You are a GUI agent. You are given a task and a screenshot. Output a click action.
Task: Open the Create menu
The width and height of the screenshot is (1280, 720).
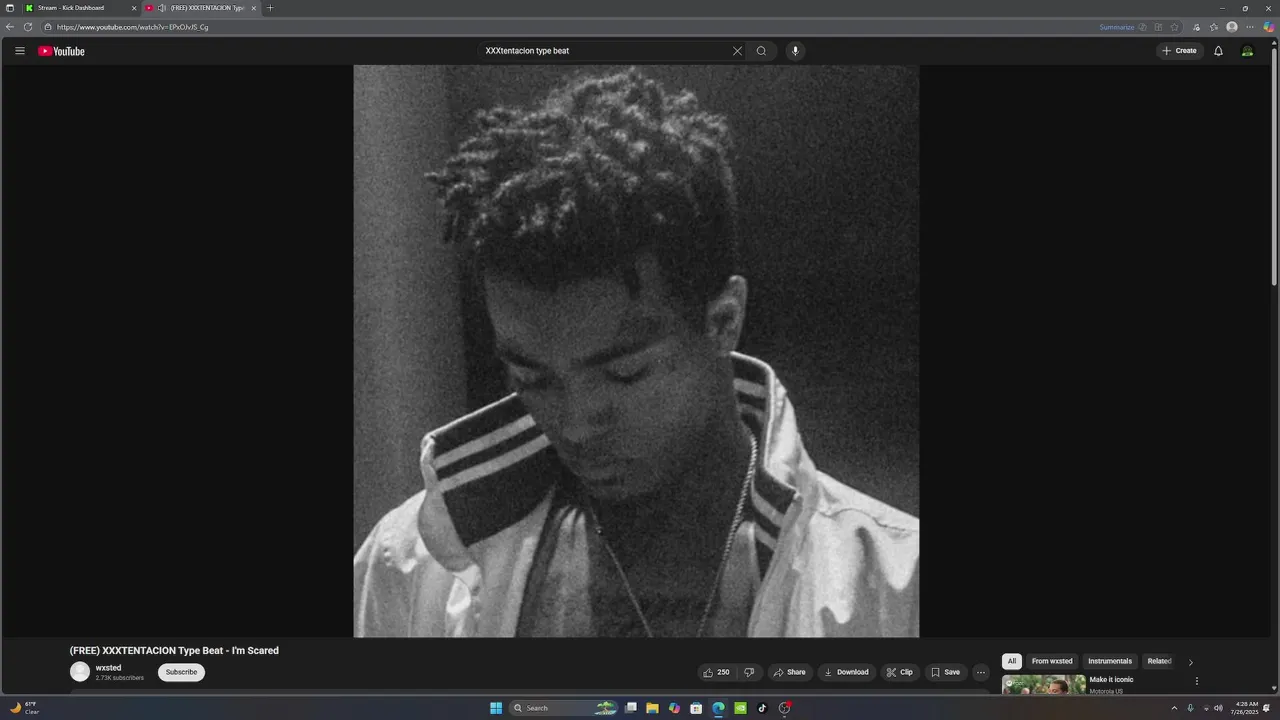pyautogui.click(x=1179, y=51)
